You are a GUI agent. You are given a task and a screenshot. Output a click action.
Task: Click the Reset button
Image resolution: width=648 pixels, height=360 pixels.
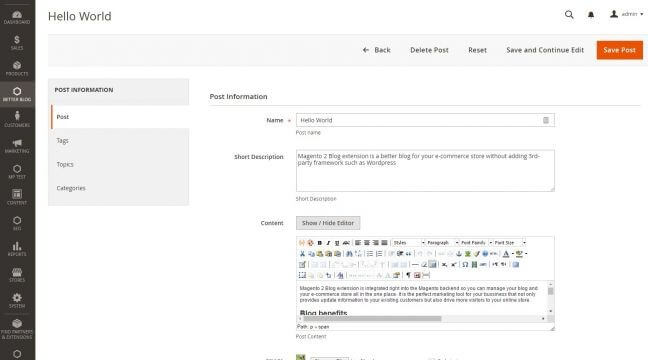pyautogui.click(x=477, y=50)
